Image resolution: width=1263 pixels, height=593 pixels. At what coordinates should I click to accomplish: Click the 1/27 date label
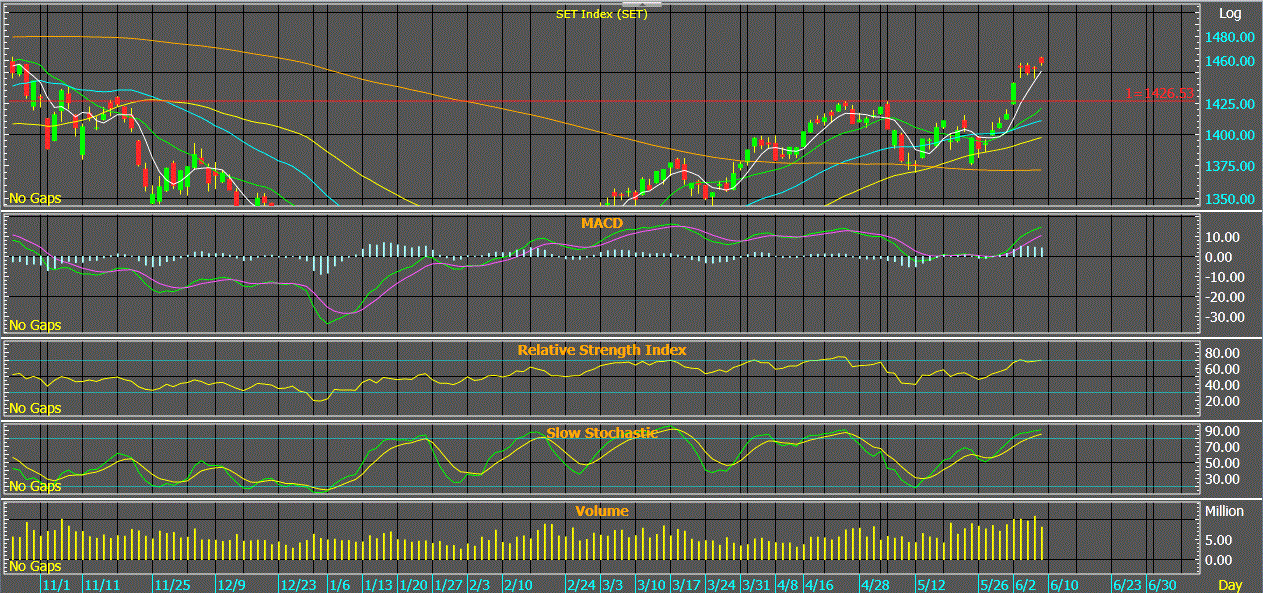tap(449, 584)
